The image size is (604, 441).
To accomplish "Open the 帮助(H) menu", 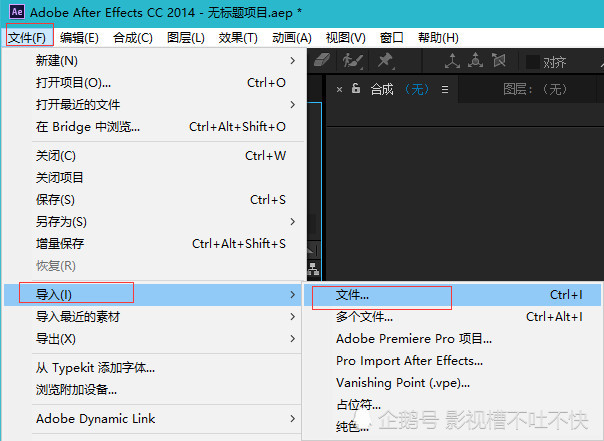I will [438, 38].
